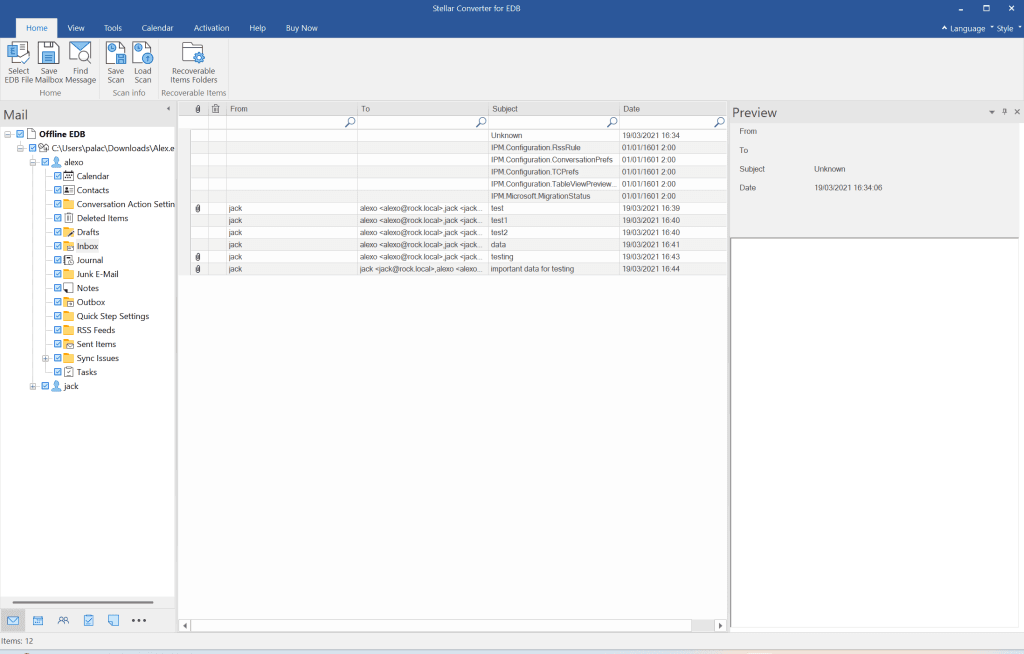Click the deleted column trash header icon
Viewport: 1024px width, 654px height.
click(216, 109)
